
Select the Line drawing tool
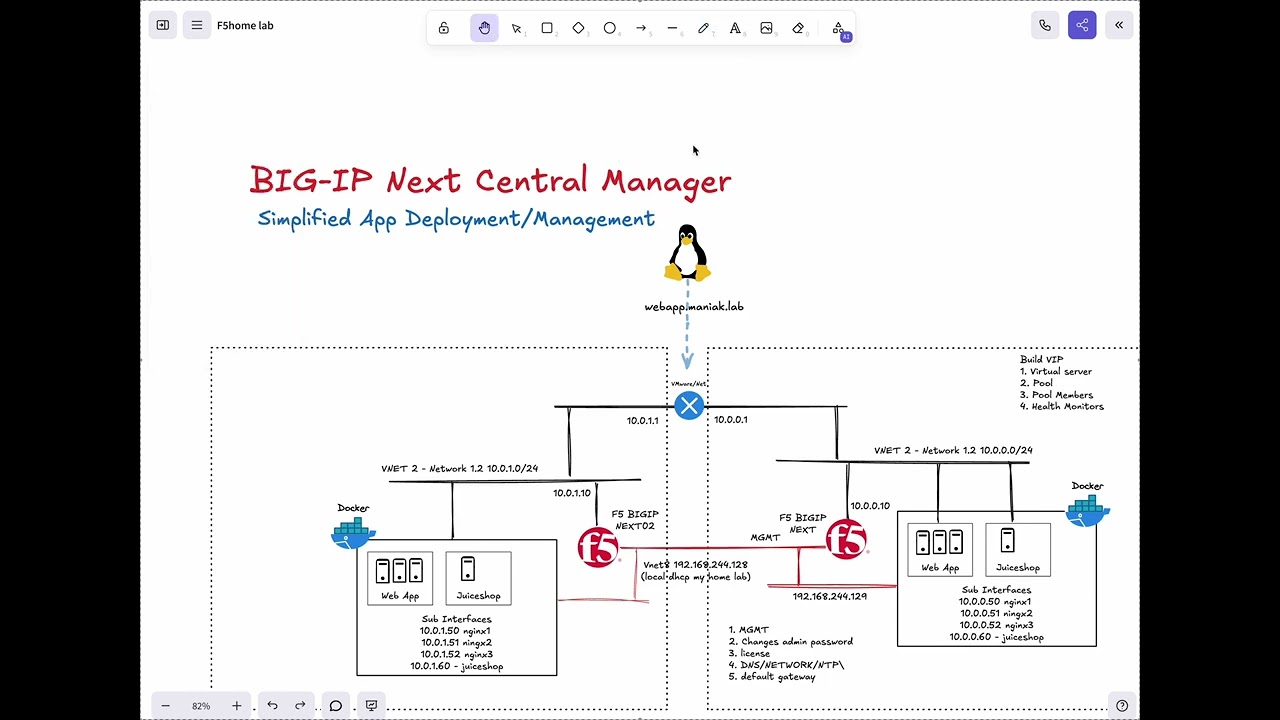(x=672, y=28)
